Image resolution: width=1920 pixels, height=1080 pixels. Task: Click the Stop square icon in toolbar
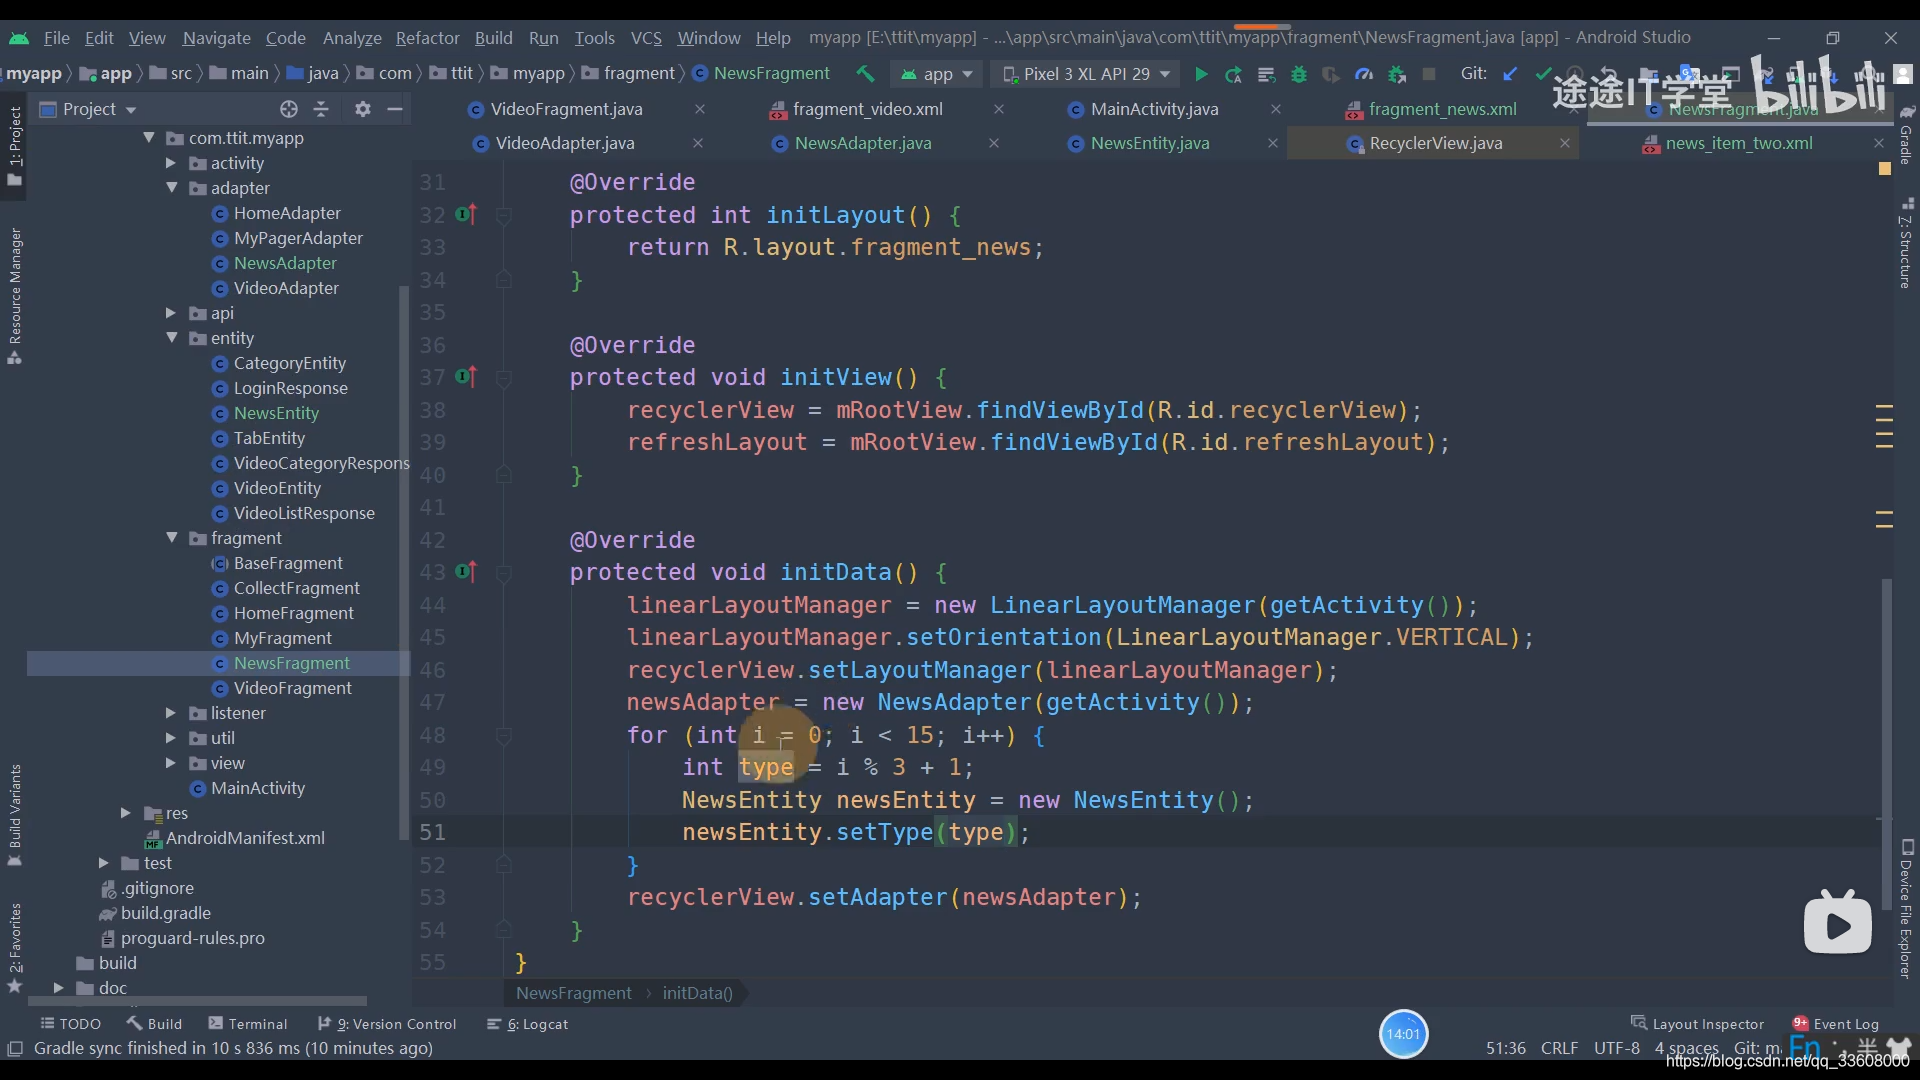pos(1429,74)
